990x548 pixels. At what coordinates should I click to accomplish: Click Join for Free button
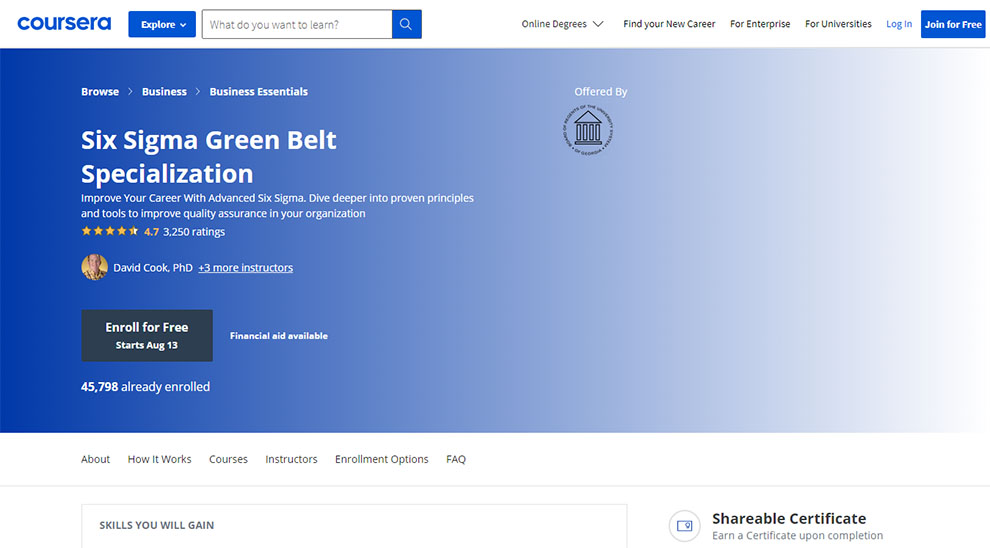(953, 24)
